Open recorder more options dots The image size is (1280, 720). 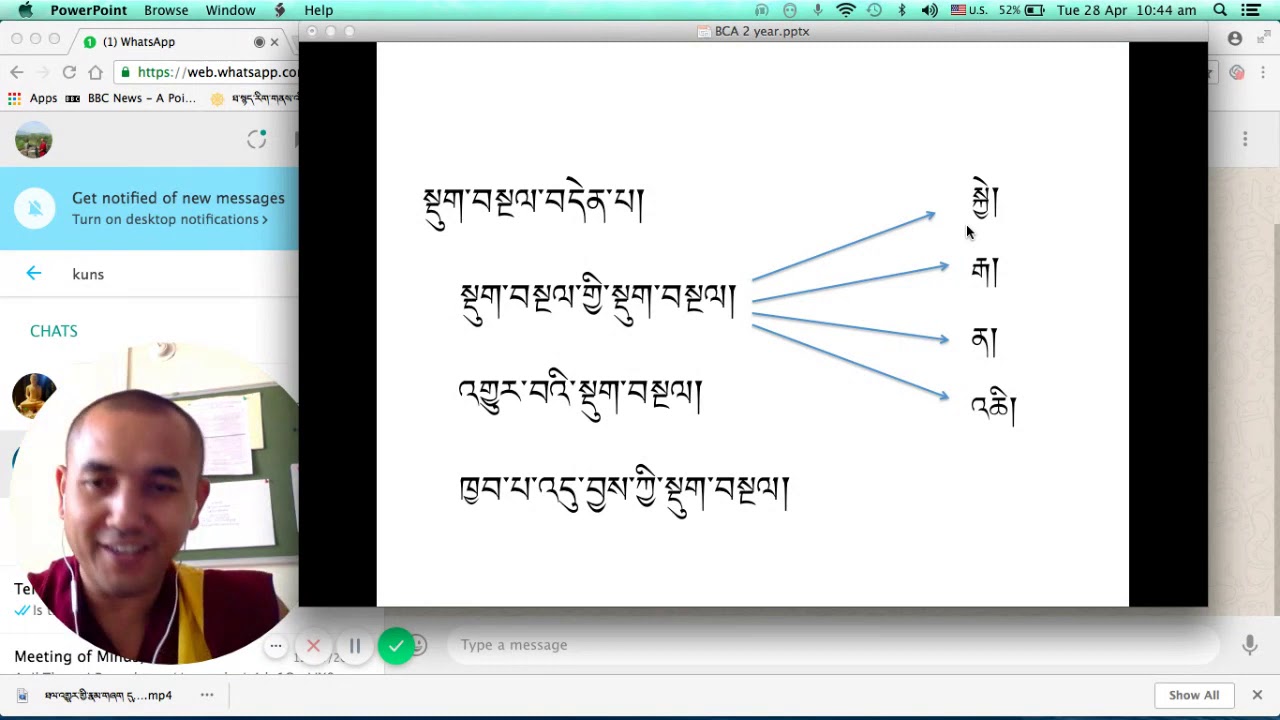276,646
